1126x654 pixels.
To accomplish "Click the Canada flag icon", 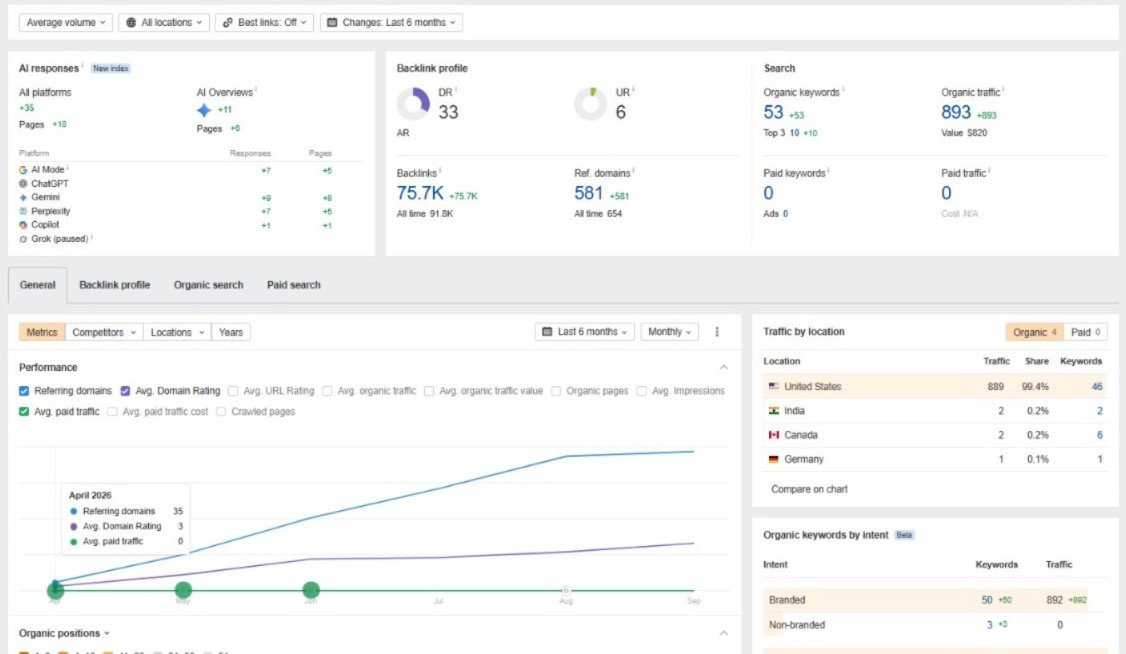I will [773, 435].
